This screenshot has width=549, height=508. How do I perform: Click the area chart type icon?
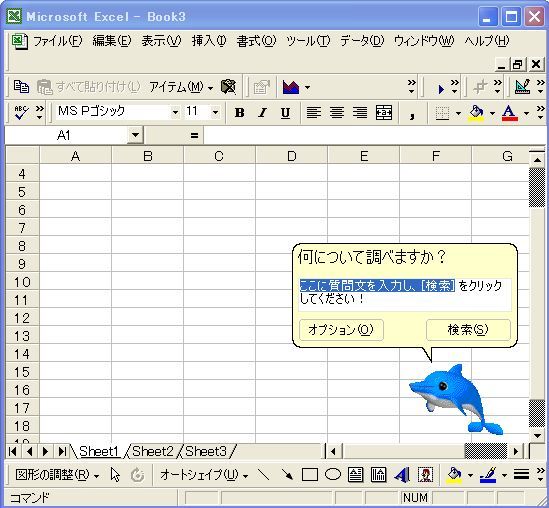click(x=291, y=87)
